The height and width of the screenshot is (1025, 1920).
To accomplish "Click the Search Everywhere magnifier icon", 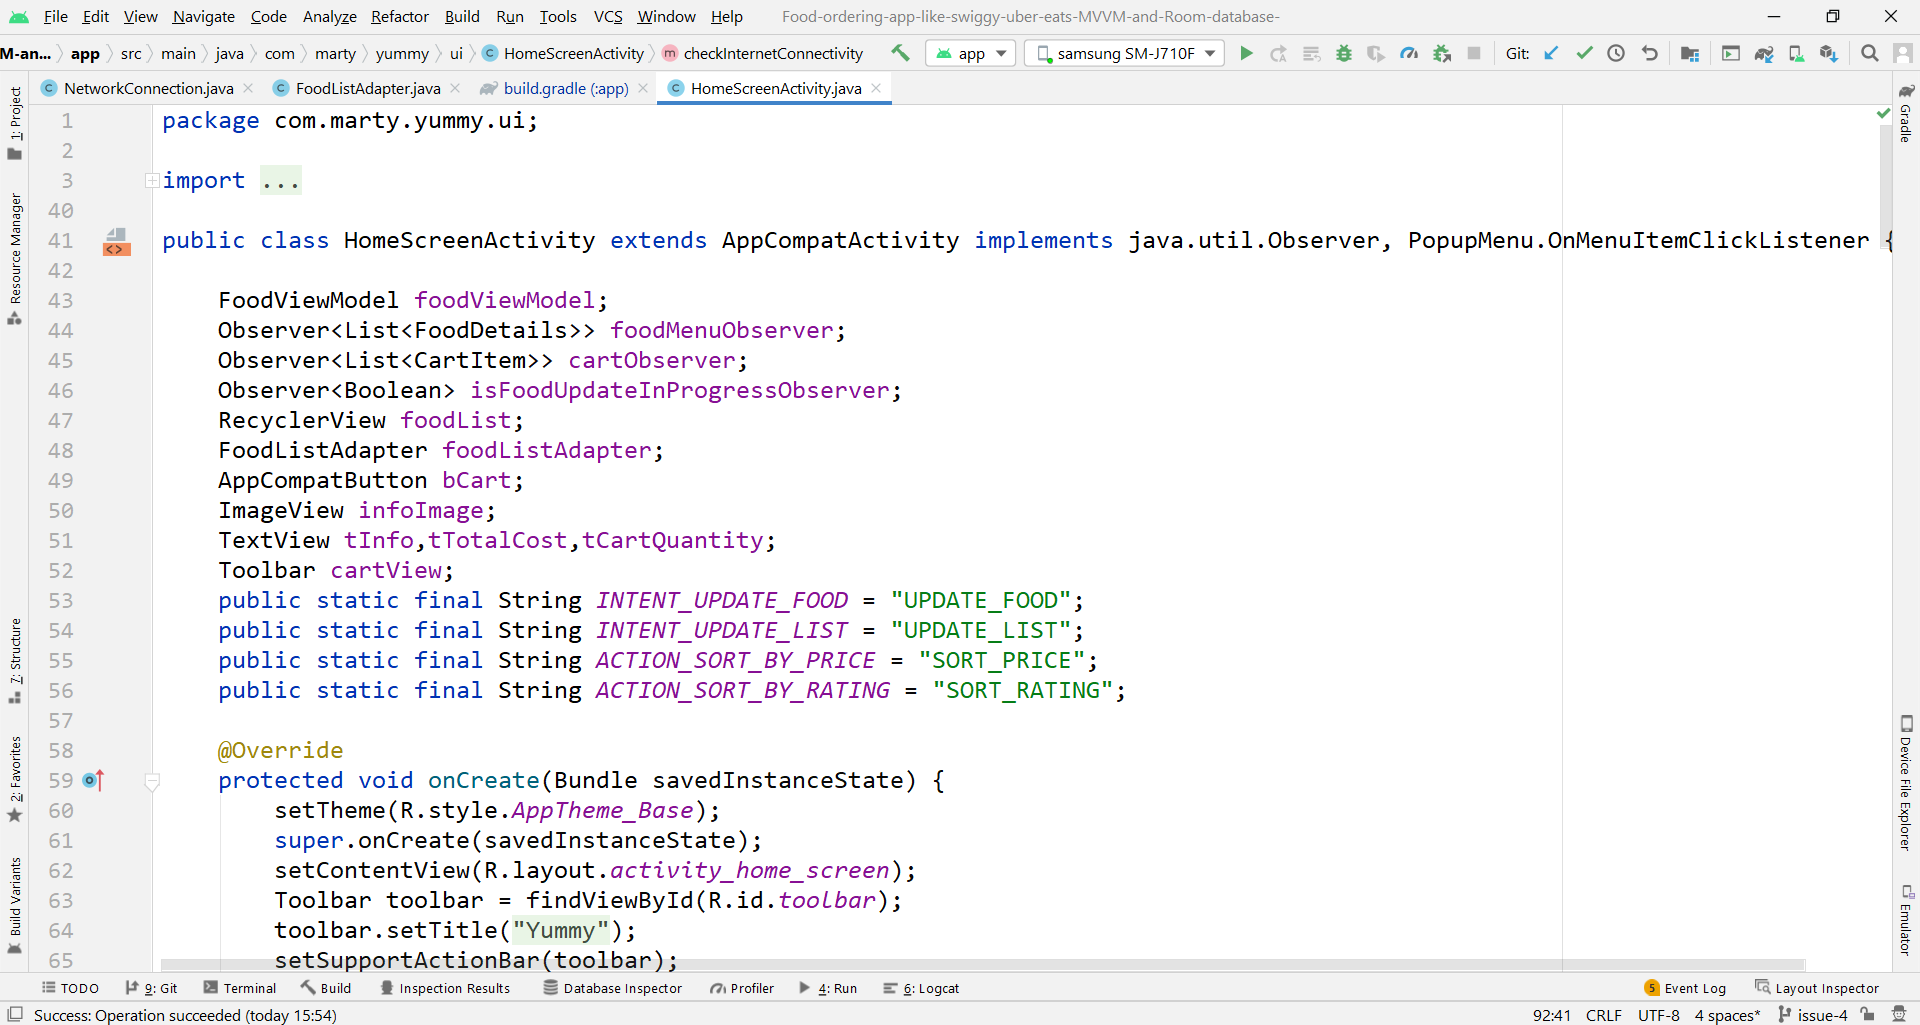I will 1869,53.
